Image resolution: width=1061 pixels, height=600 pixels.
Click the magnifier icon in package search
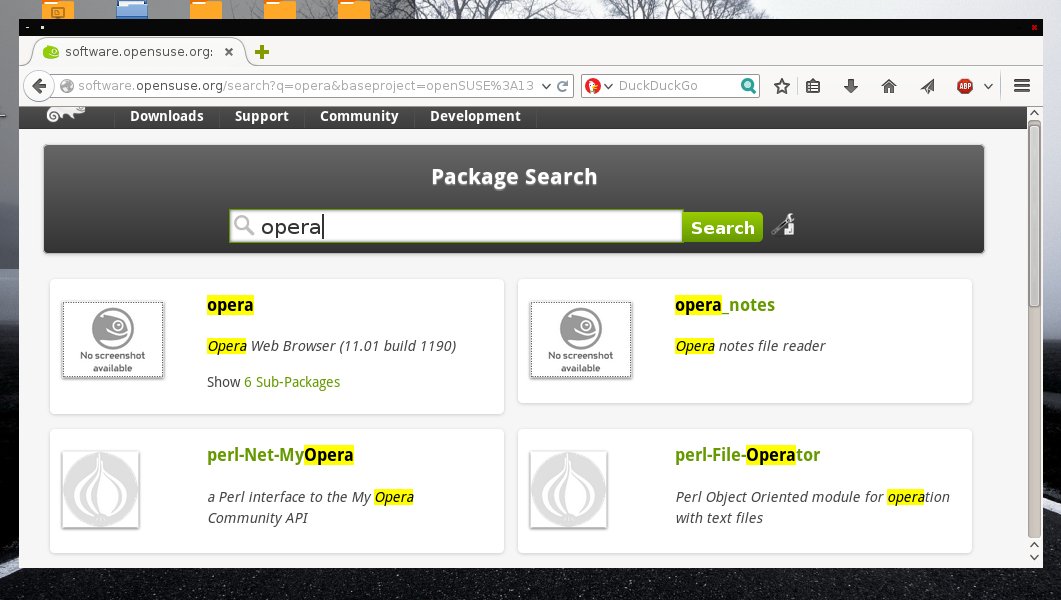(244, 225)
